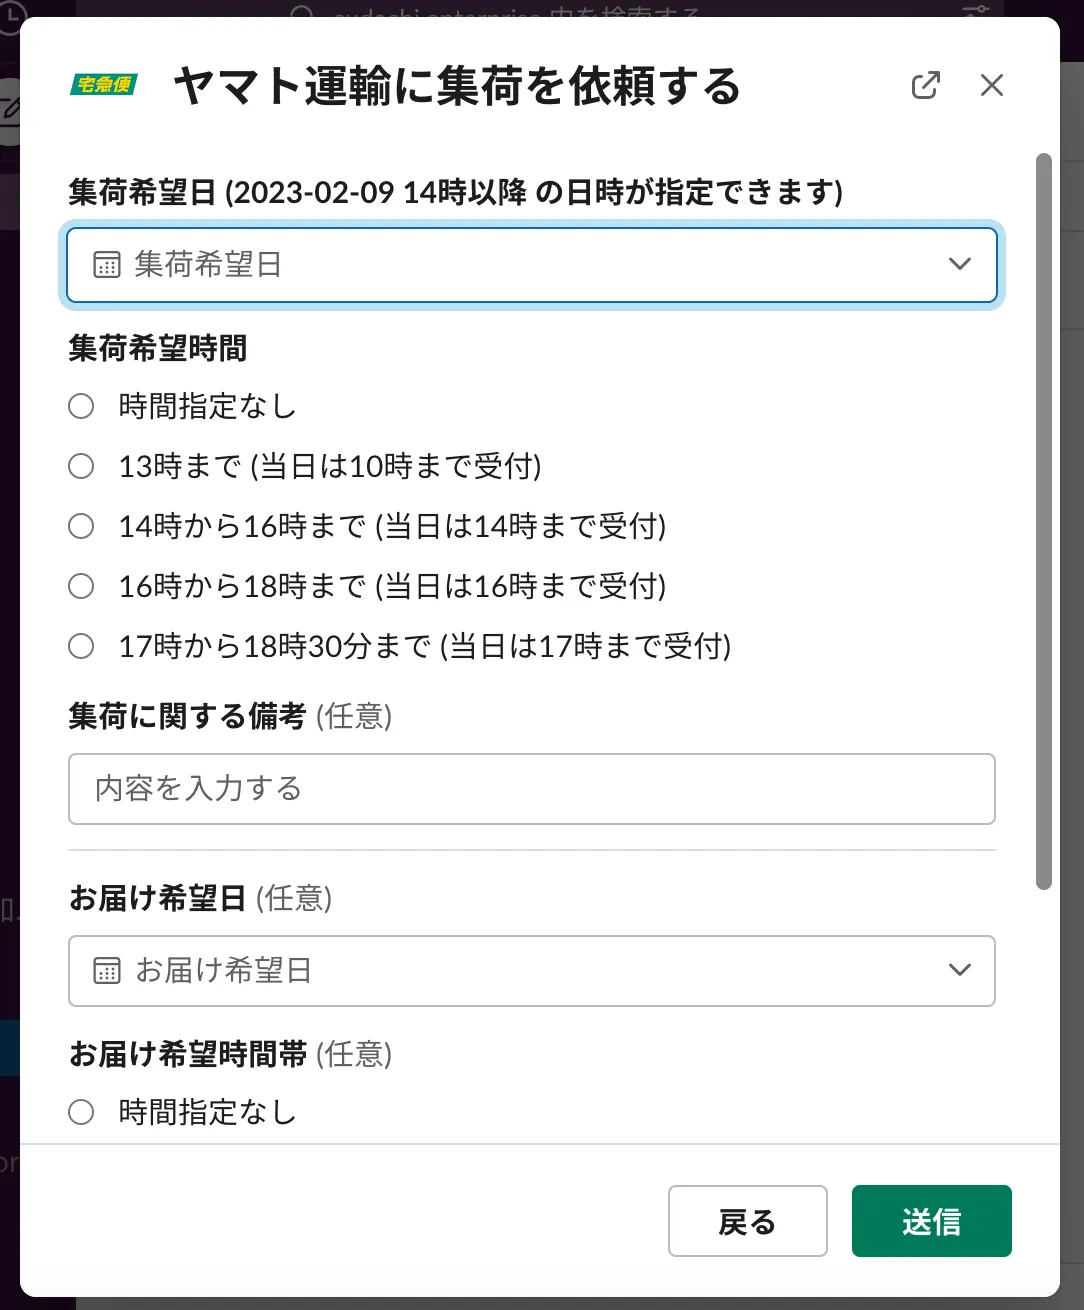This screenshot has width=1084, height=1310.
Task: Select 時間指定なし for pickup time
Action: [x=81, y=406]
